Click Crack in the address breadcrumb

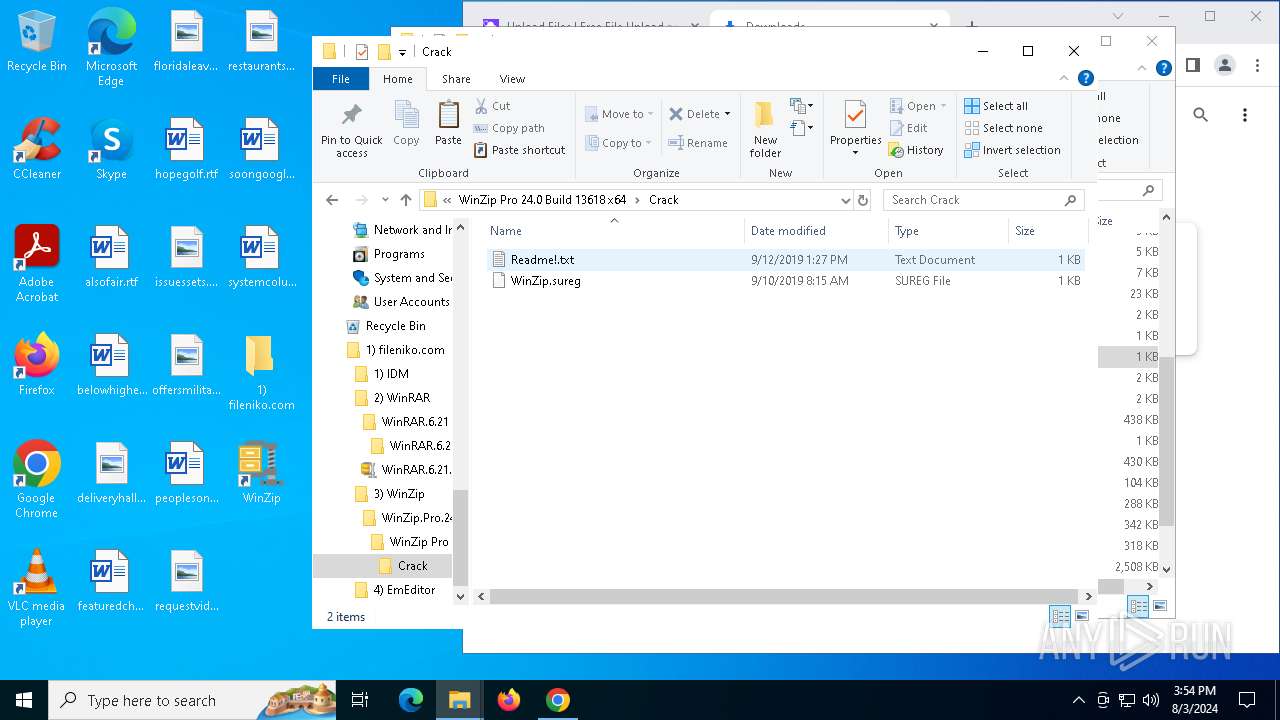[x=663, y=200]
